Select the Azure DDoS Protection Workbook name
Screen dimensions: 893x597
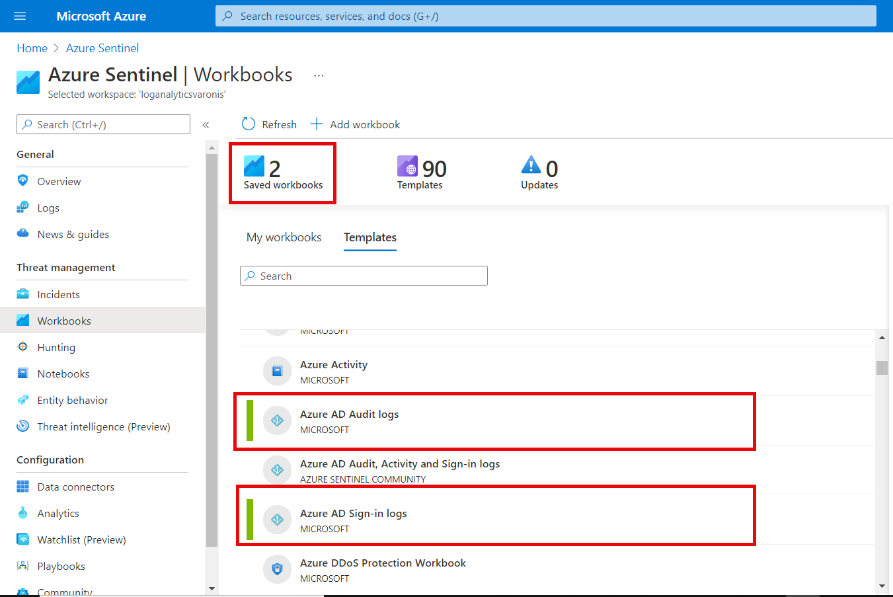tap(383, 563)
